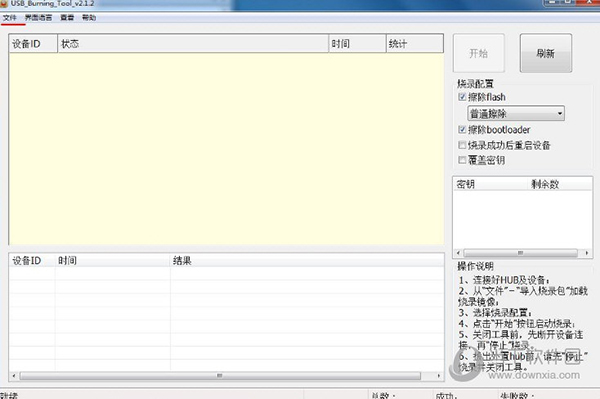Click the 结果 column header
This screenshot has width=600, height=399.
[307, 261]
